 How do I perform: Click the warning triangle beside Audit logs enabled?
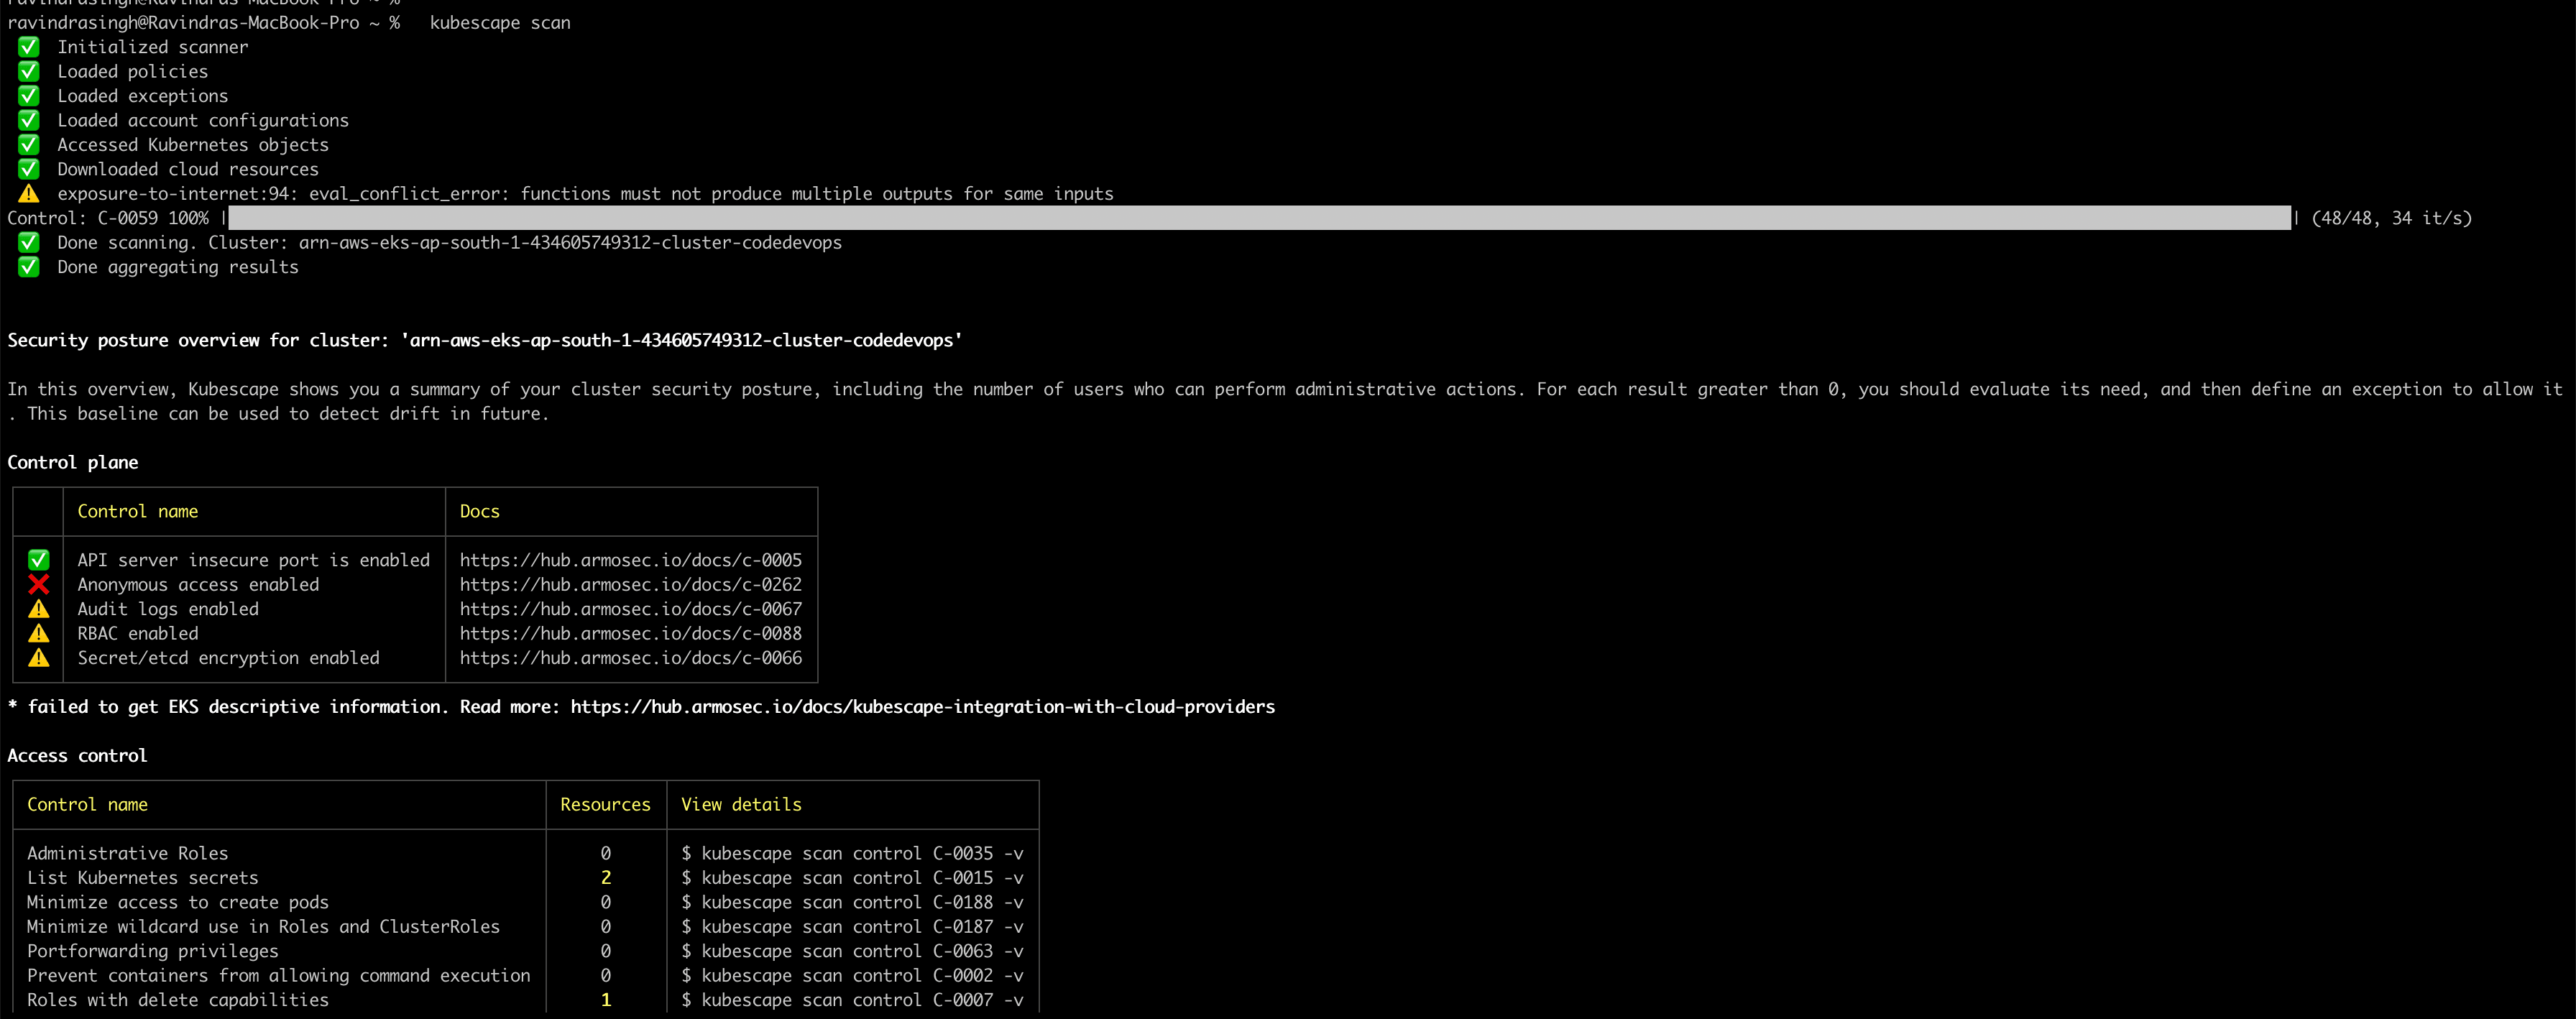click(39, 609)
